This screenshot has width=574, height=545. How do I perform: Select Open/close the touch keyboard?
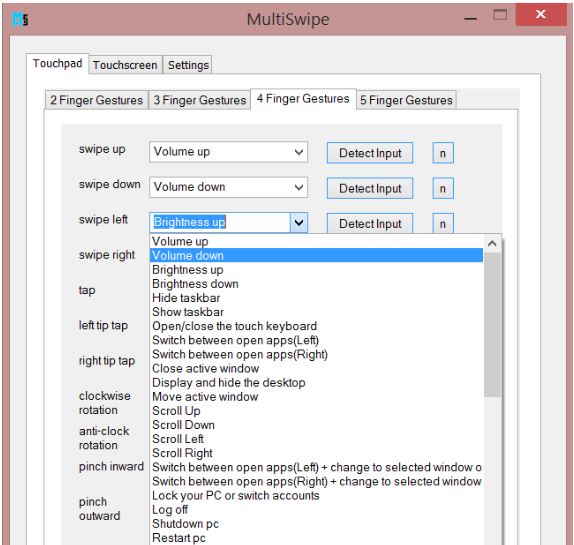317,326
